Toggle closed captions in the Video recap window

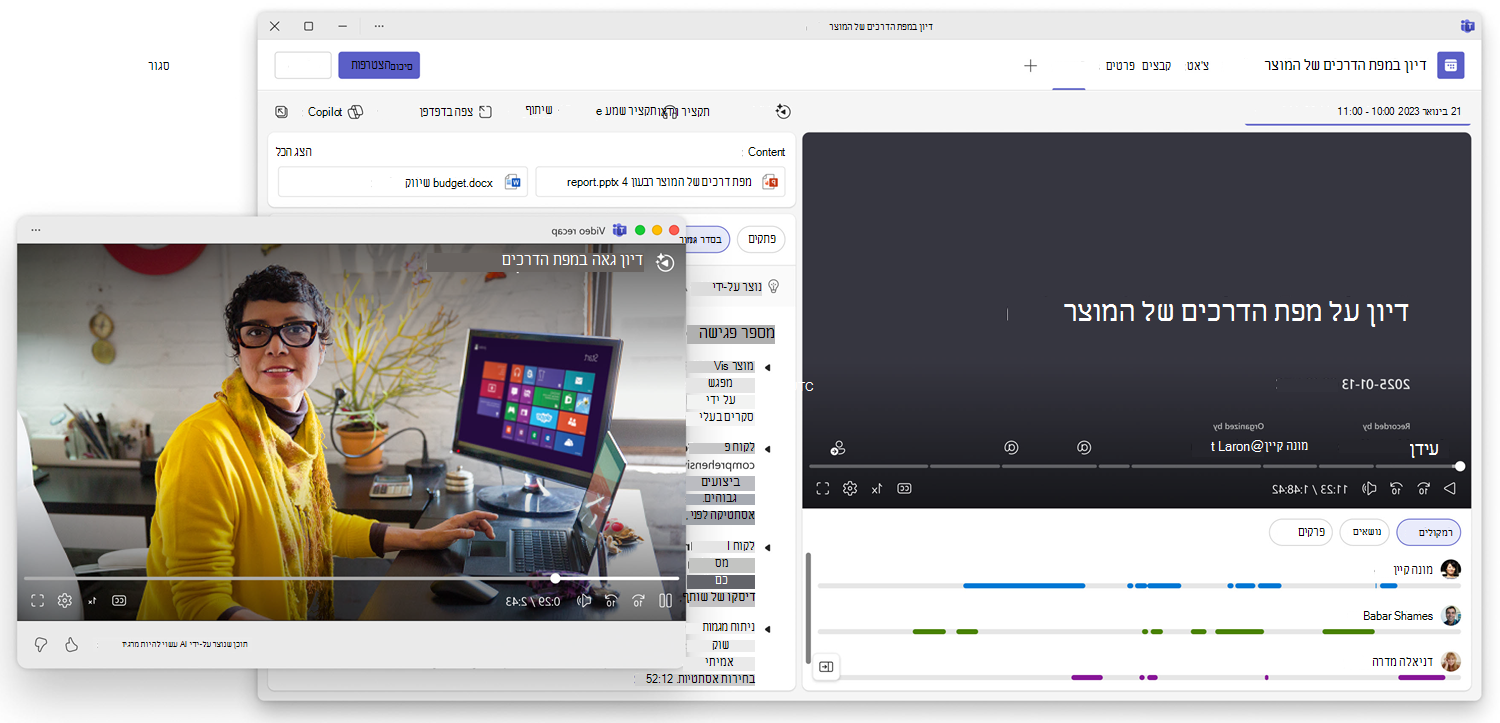[119, 601]
